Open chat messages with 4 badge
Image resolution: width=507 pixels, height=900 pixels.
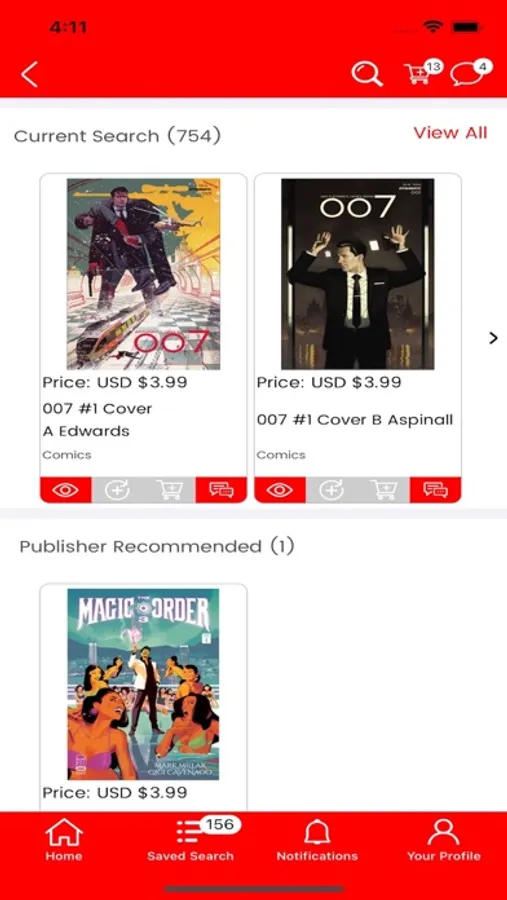471,73
